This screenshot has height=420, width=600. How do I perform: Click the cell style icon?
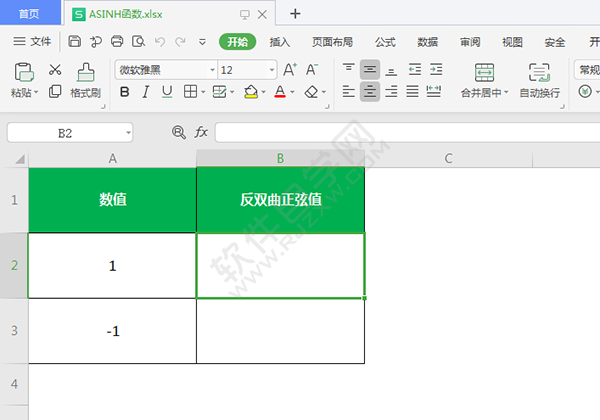[x=219, y=92]
